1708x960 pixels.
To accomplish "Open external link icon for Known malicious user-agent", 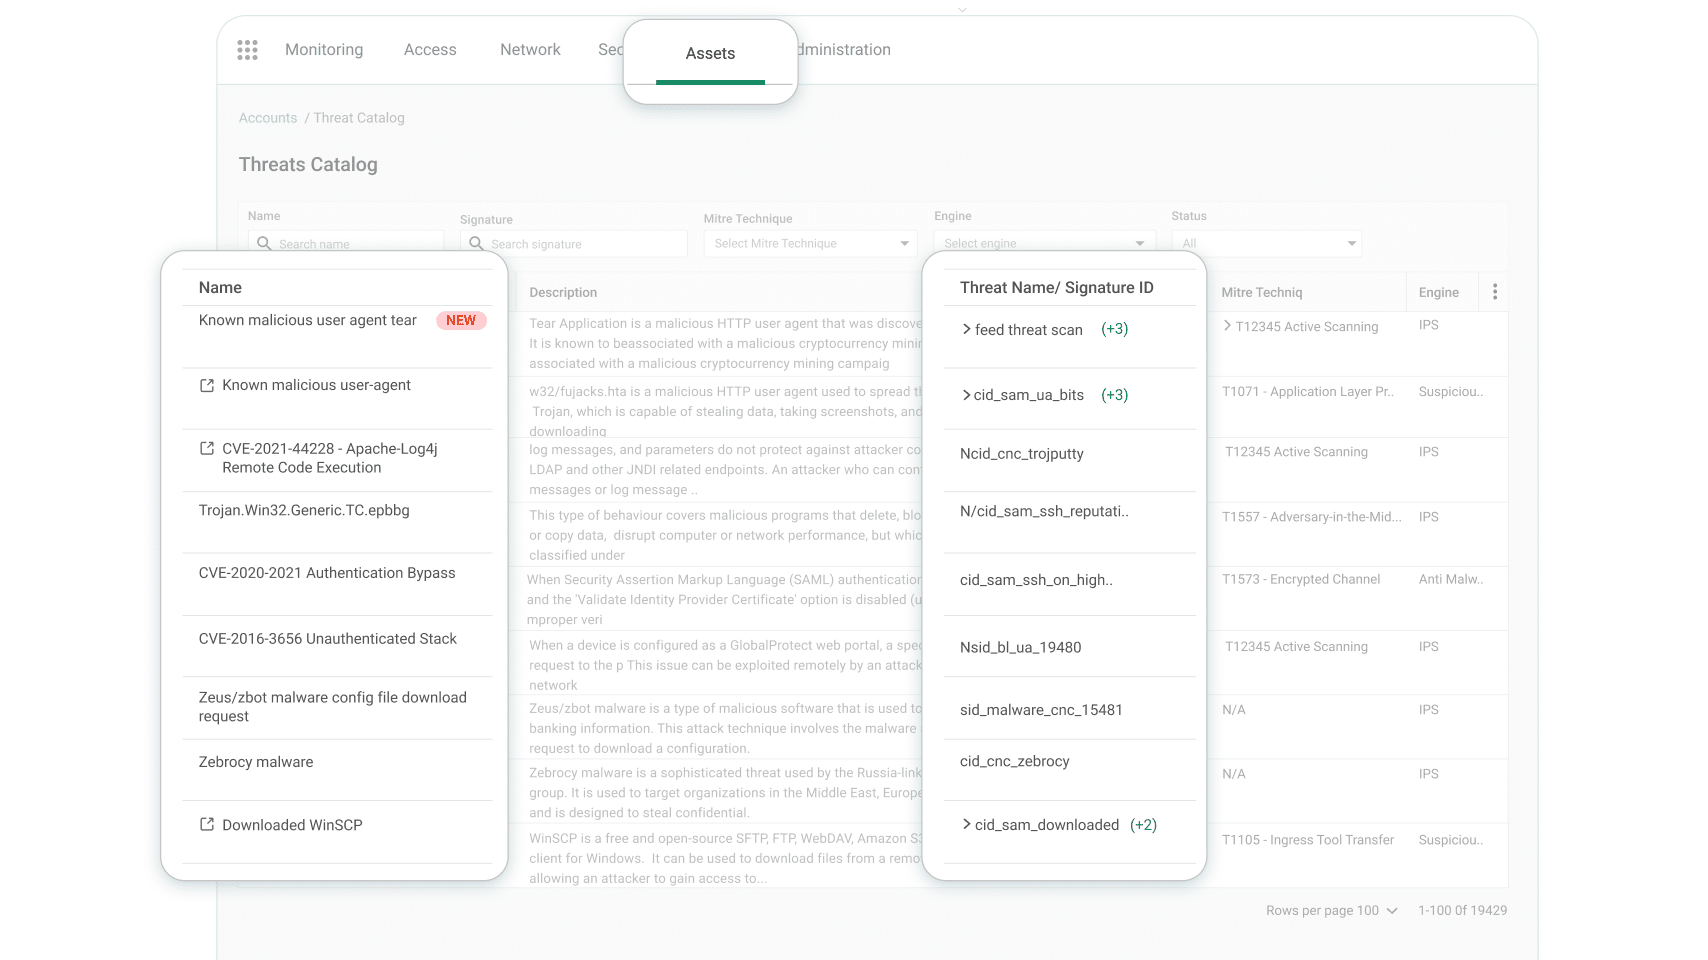I will point(207,386).
